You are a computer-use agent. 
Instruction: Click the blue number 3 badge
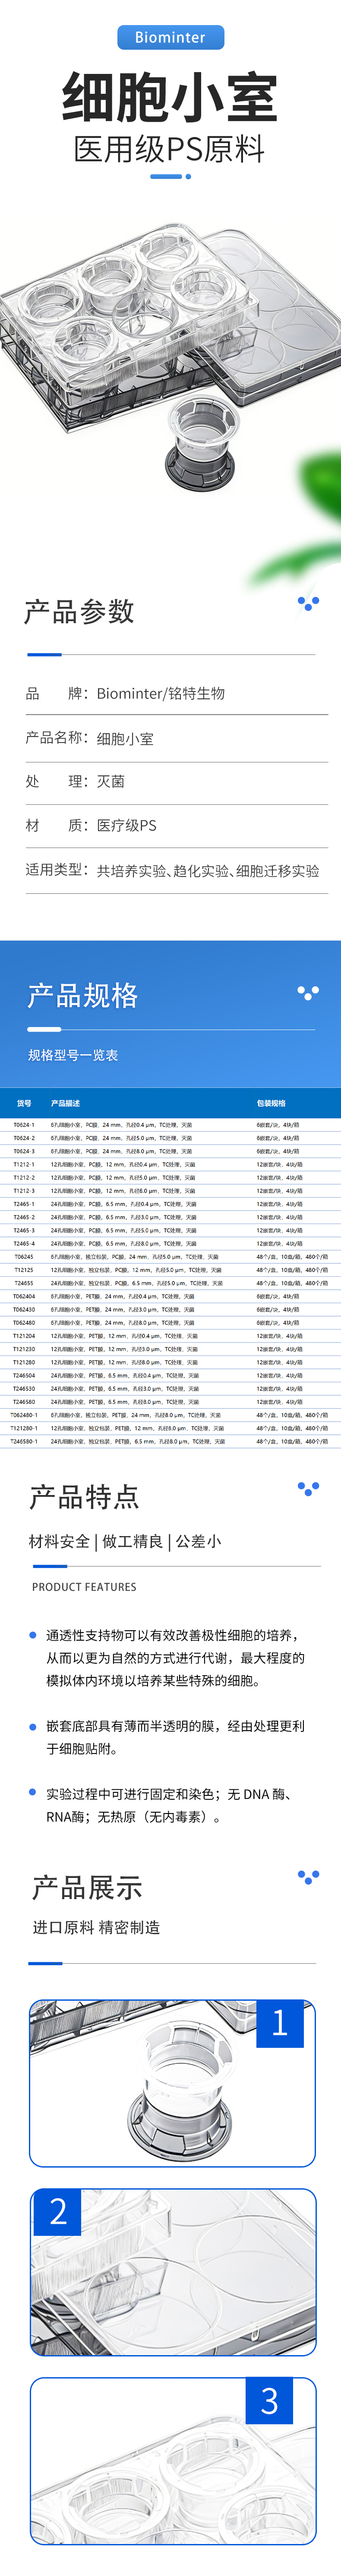pos(269,2400)
